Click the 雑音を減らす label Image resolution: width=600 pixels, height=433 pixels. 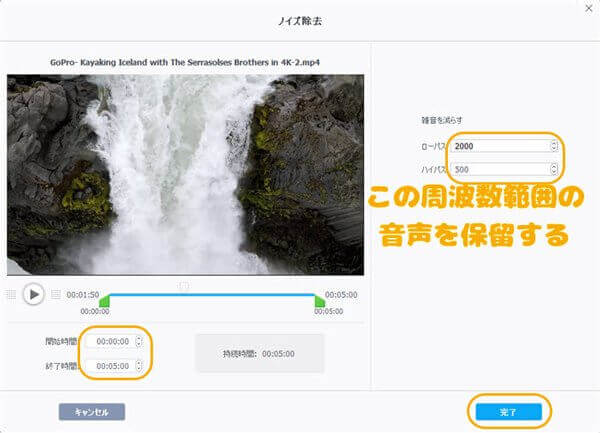pos(442,120)
